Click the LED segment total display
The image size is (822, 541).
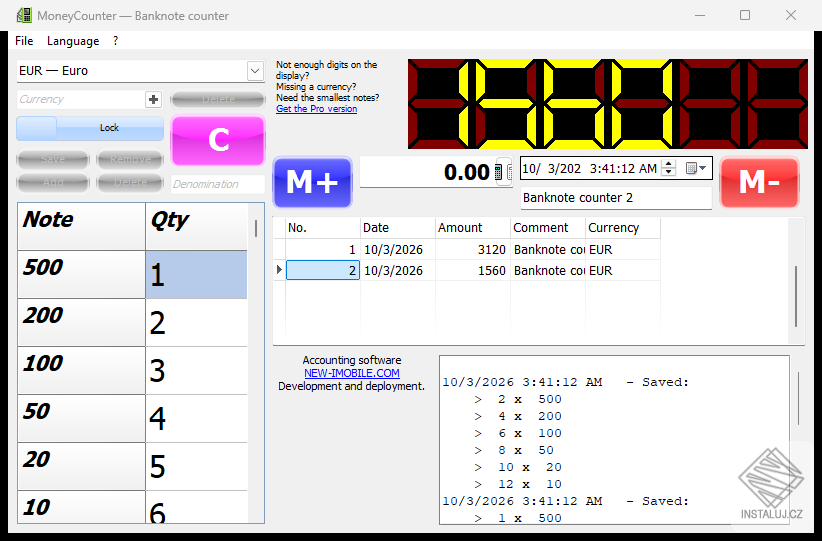pos(608,104)
